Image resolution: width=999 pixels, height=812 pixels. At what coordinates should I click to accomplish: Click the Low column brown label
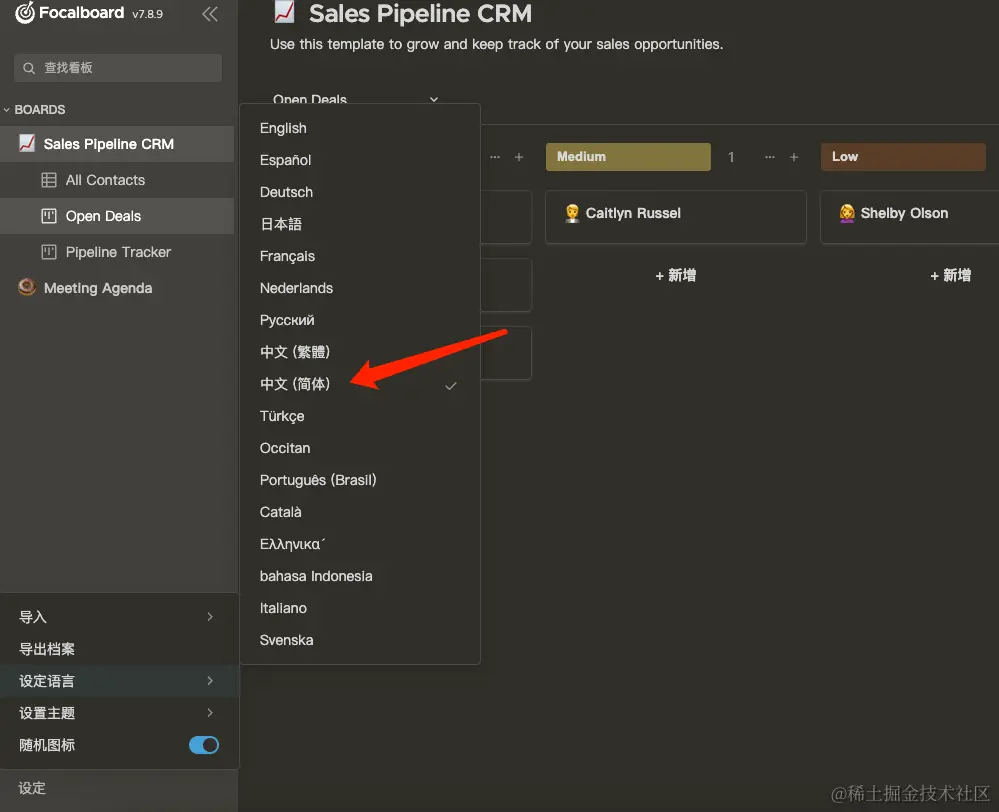pos(903,157)
